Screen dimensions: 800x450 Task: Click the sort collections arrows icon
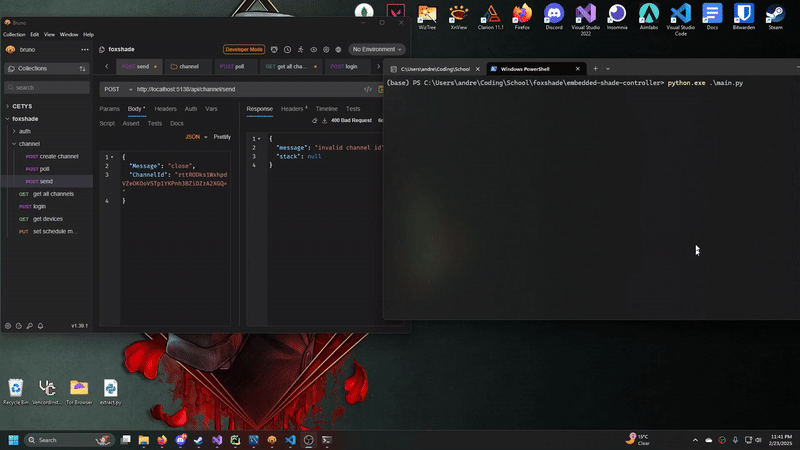pyautogui.click(x=82, y=68)
